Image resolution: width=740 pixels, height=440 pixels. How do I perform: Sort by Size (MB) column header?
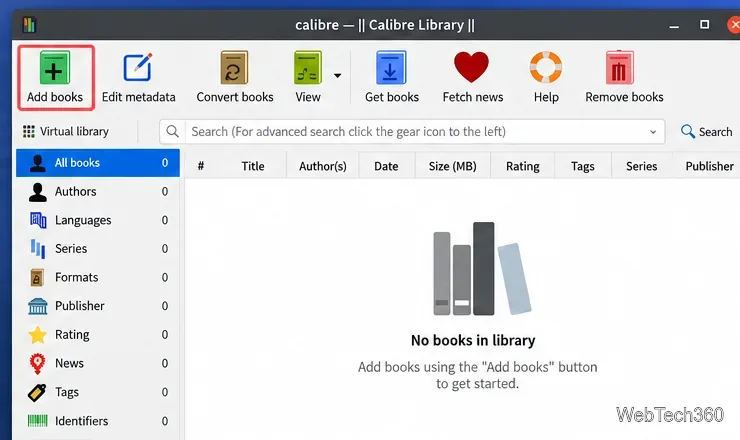[453, 166]
